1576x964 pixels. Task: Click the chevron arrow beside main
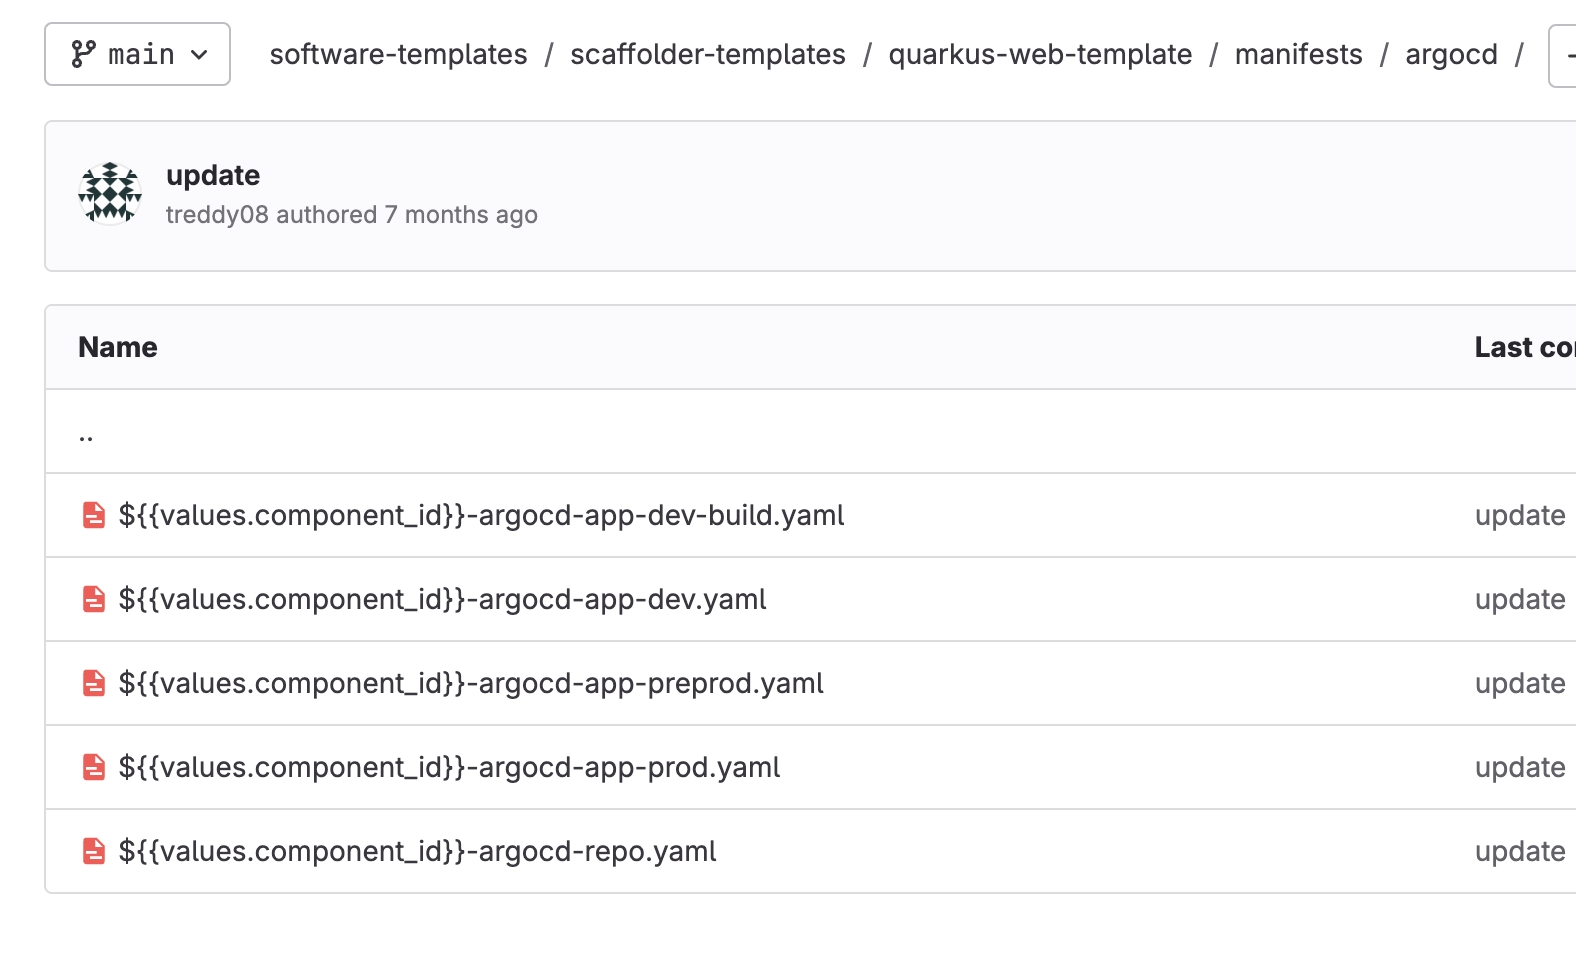coord(199,55)
